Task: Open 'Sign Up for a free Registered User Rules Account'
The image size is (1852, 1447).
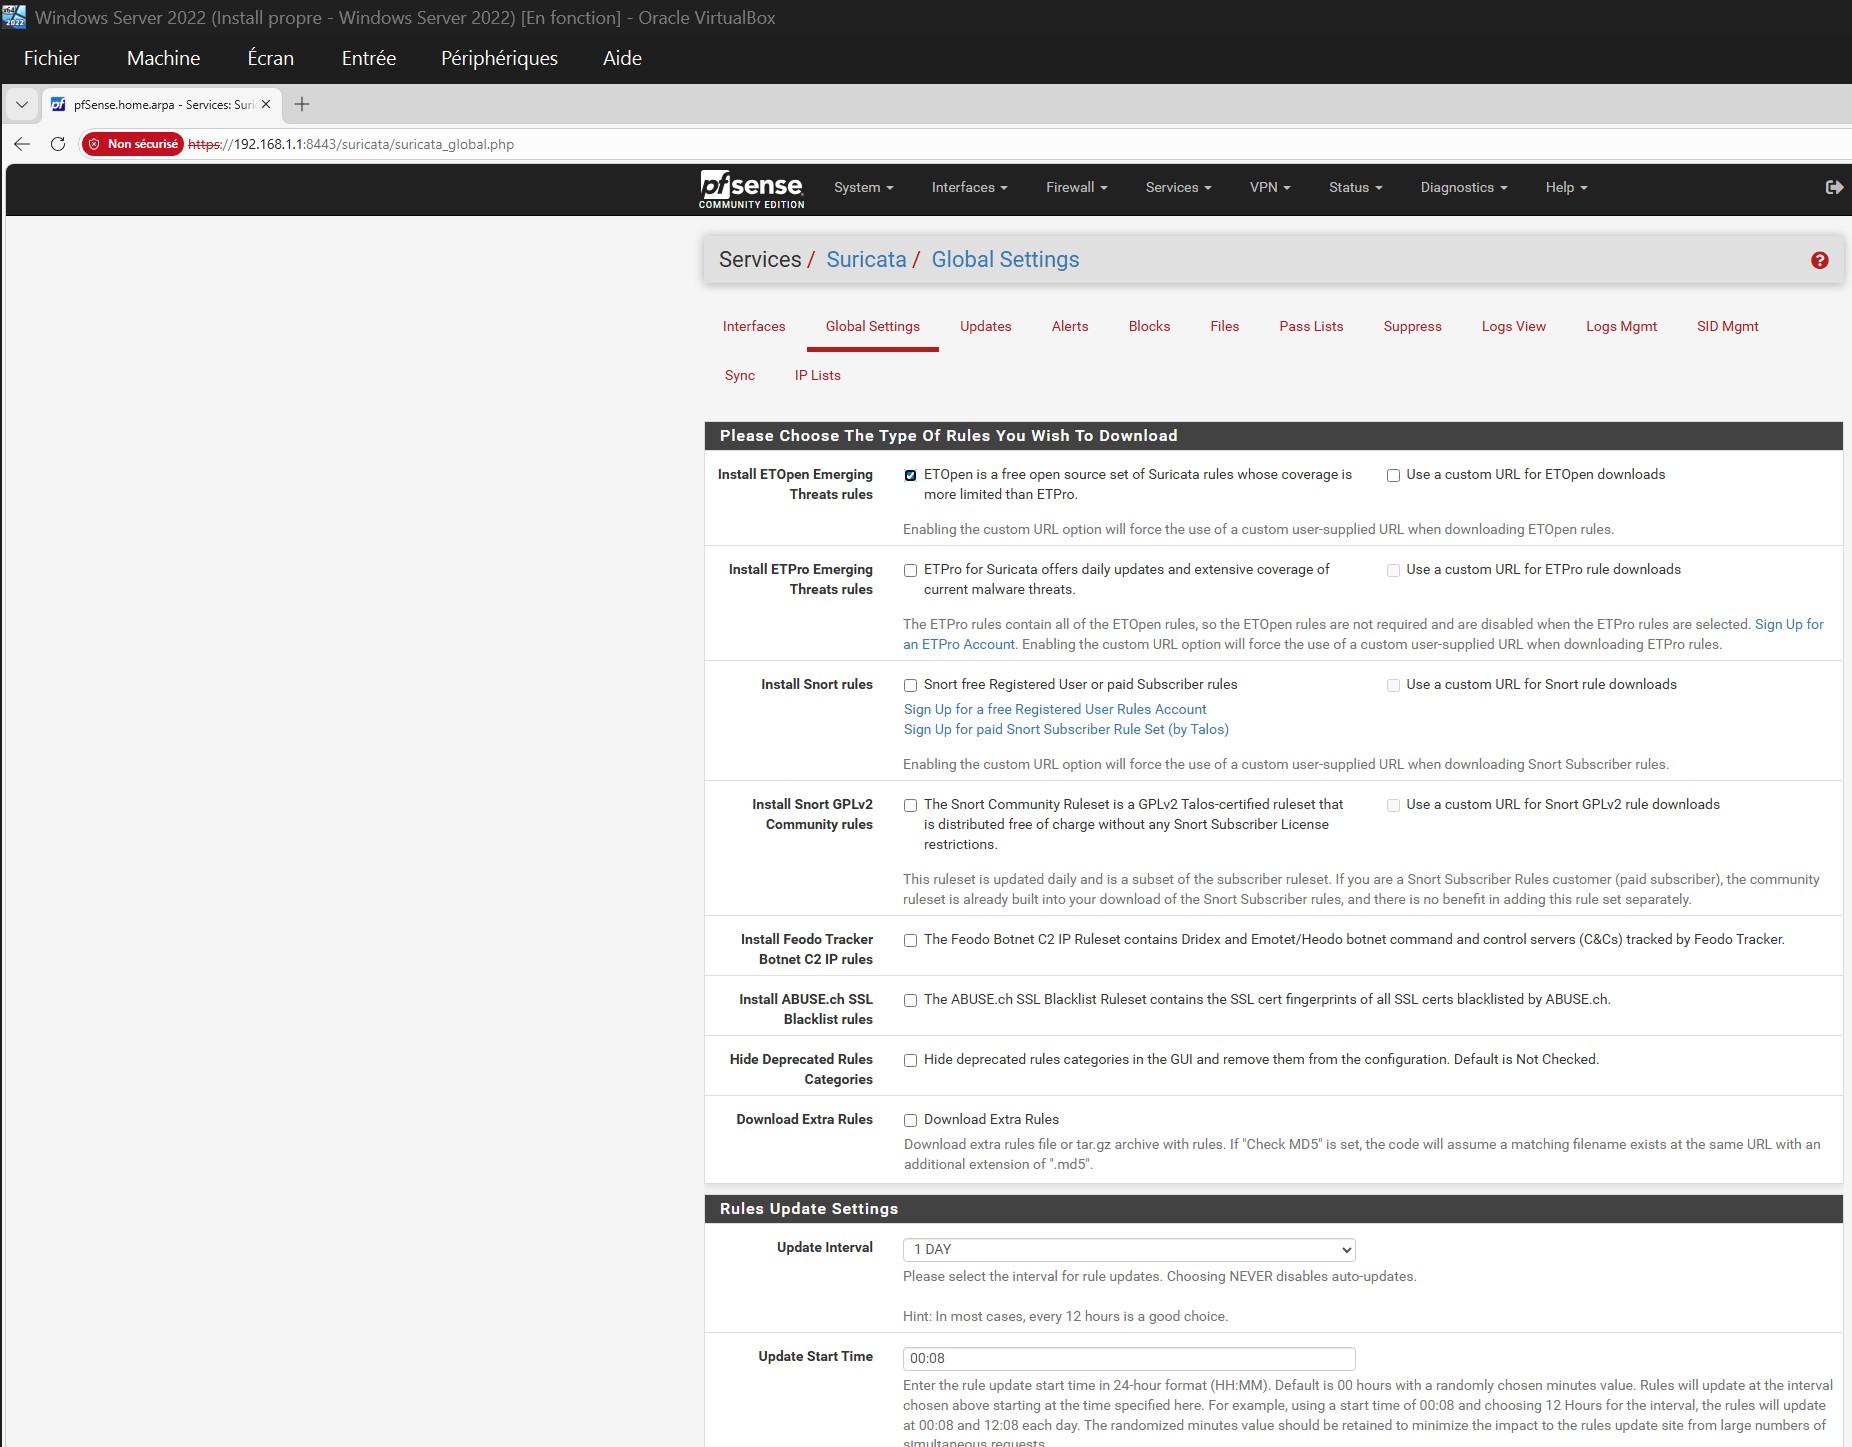Action: [x=1055, y=709]
